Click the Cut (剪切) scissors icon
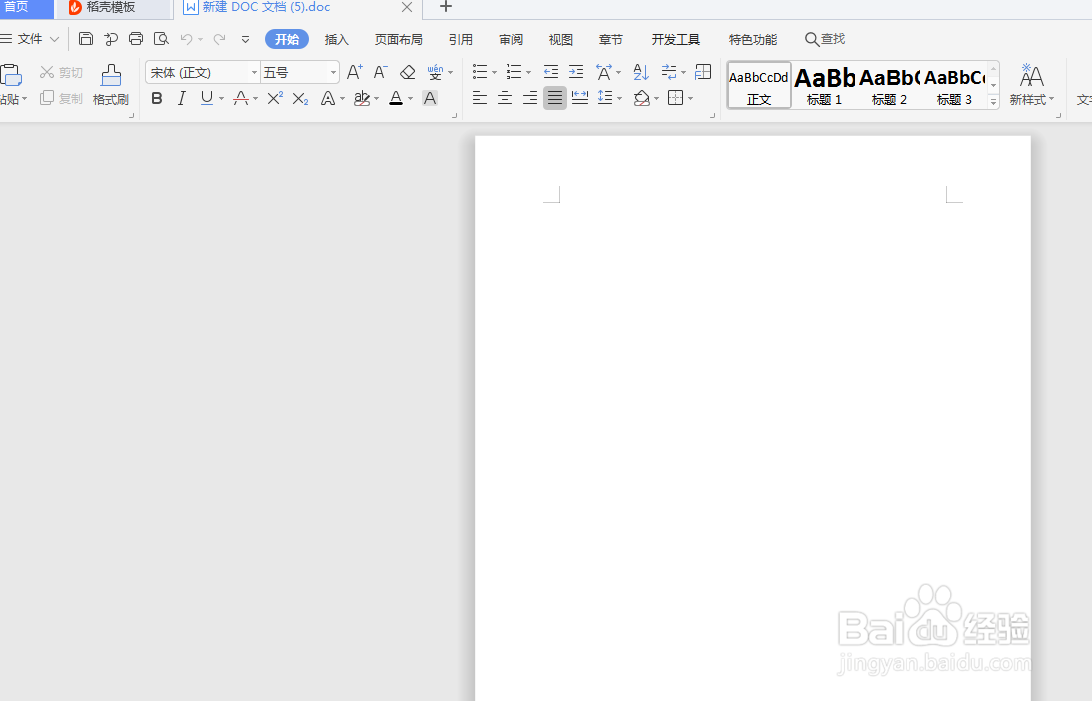 [47, 72]
